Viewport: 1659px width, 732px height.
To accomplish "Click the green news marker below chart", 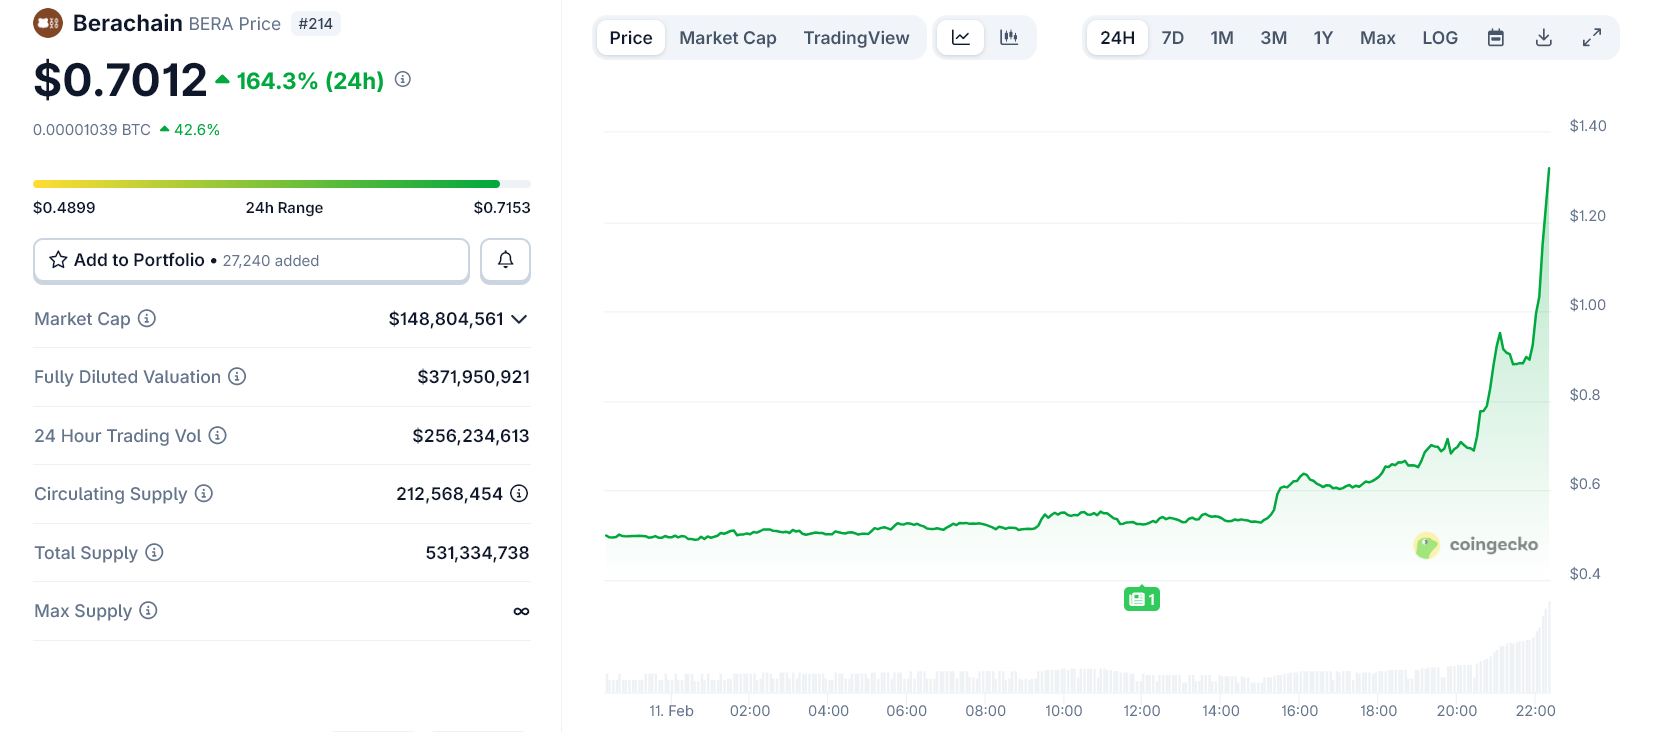I will tap(1141, 599).
